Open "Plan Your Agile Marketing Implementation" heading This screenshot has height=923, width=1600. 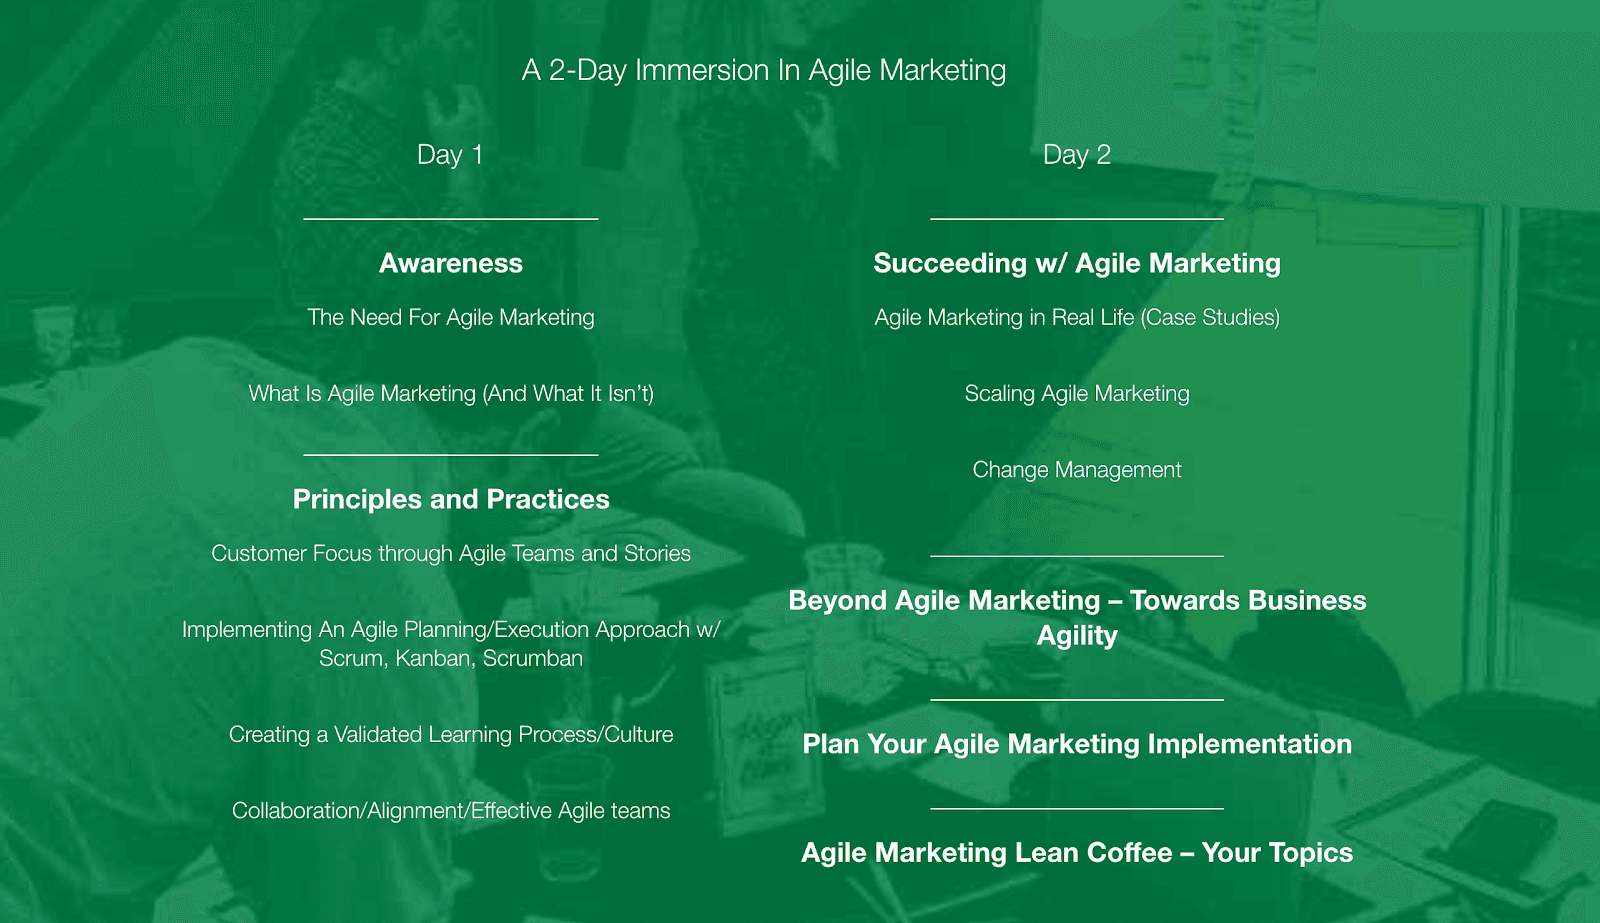pyautogui.click(x=1076, y=744)
